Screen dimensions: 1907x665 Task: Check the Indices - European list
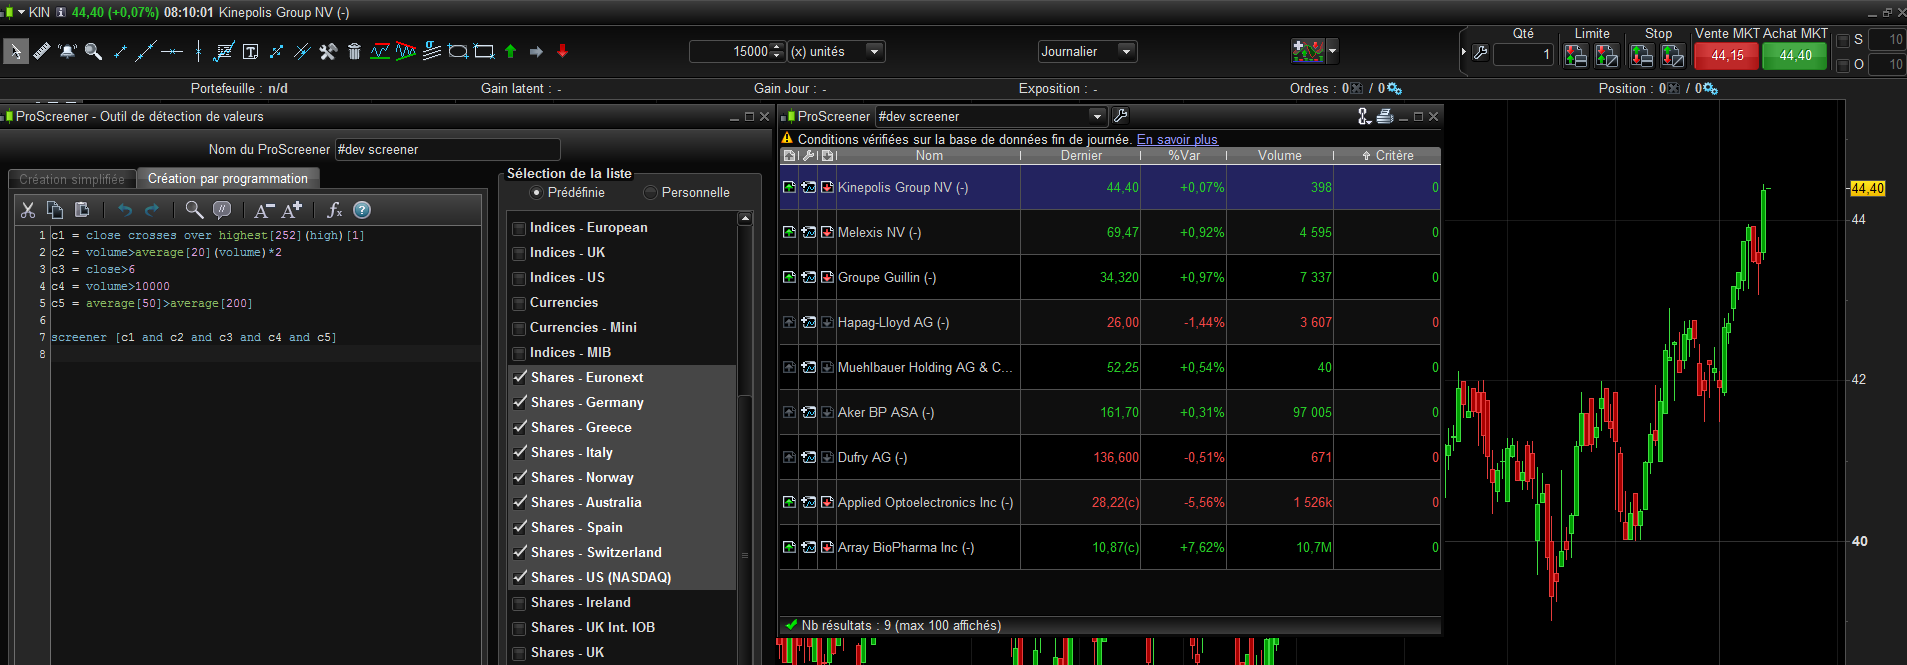coord(519,228)
